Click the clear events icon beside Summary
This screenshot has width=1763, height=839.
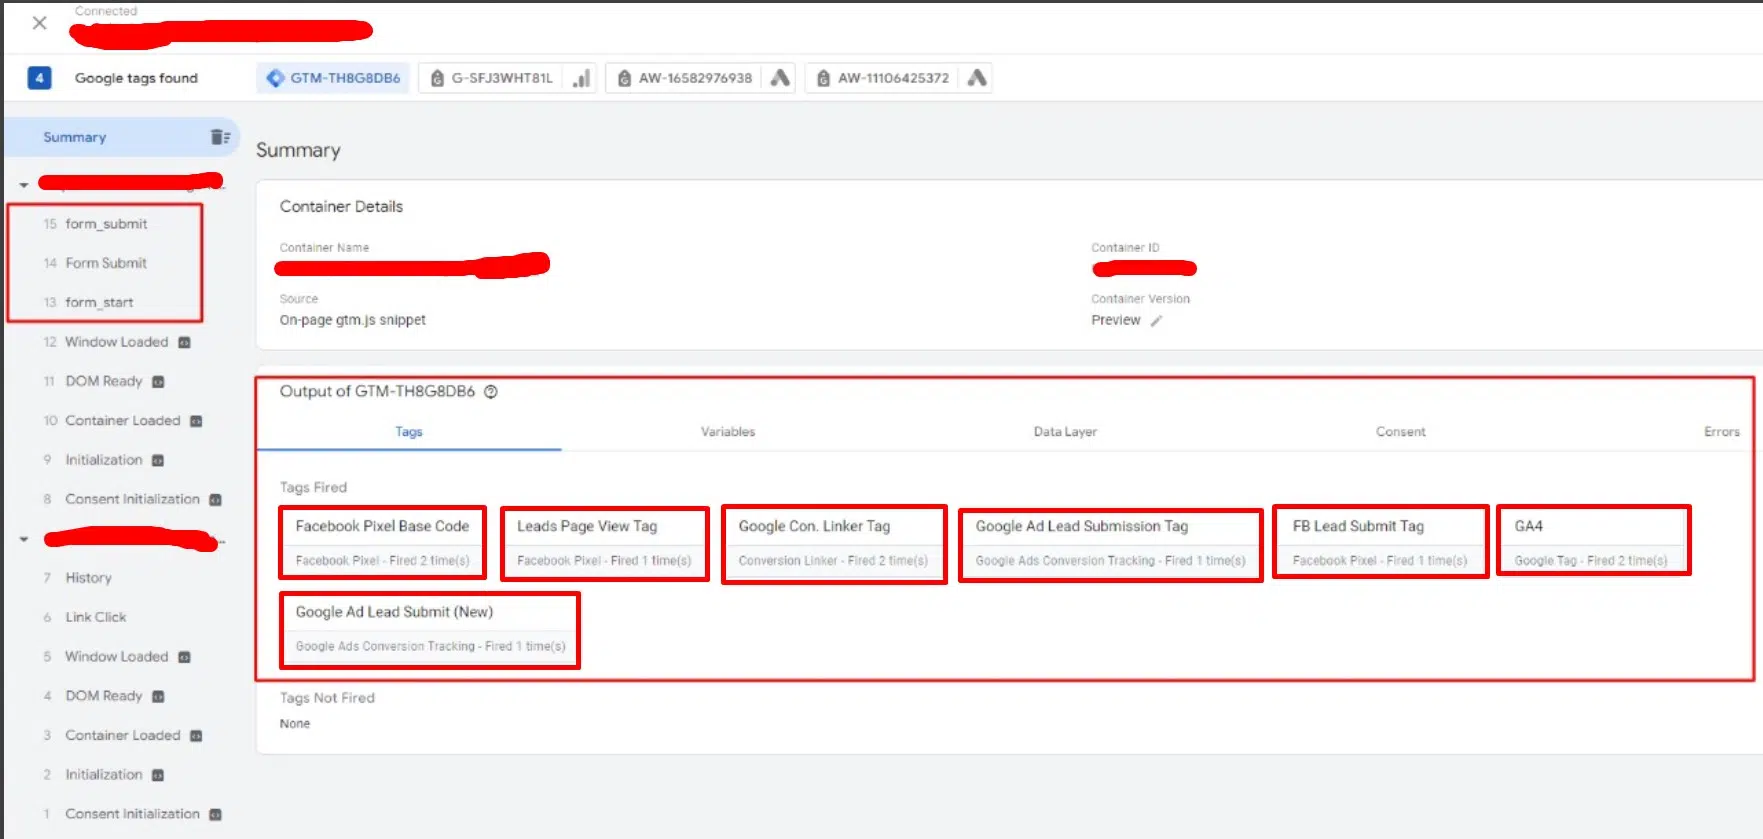220,137
